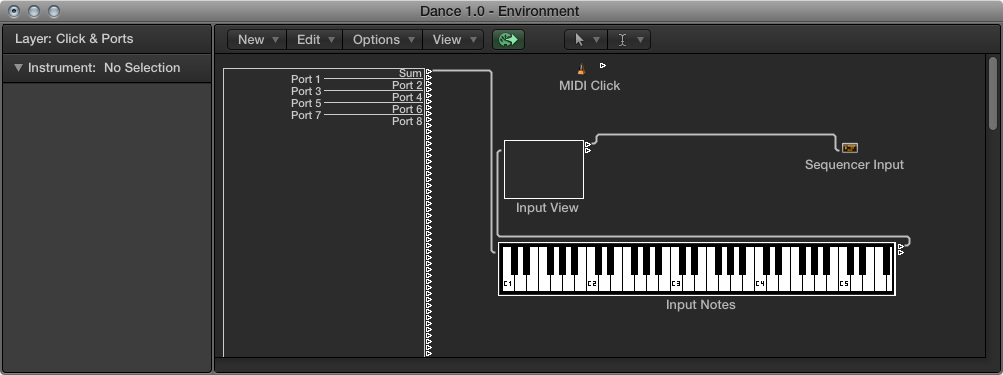Open the Edit menu
The image size is (1003, 375).
pos(315,40)
